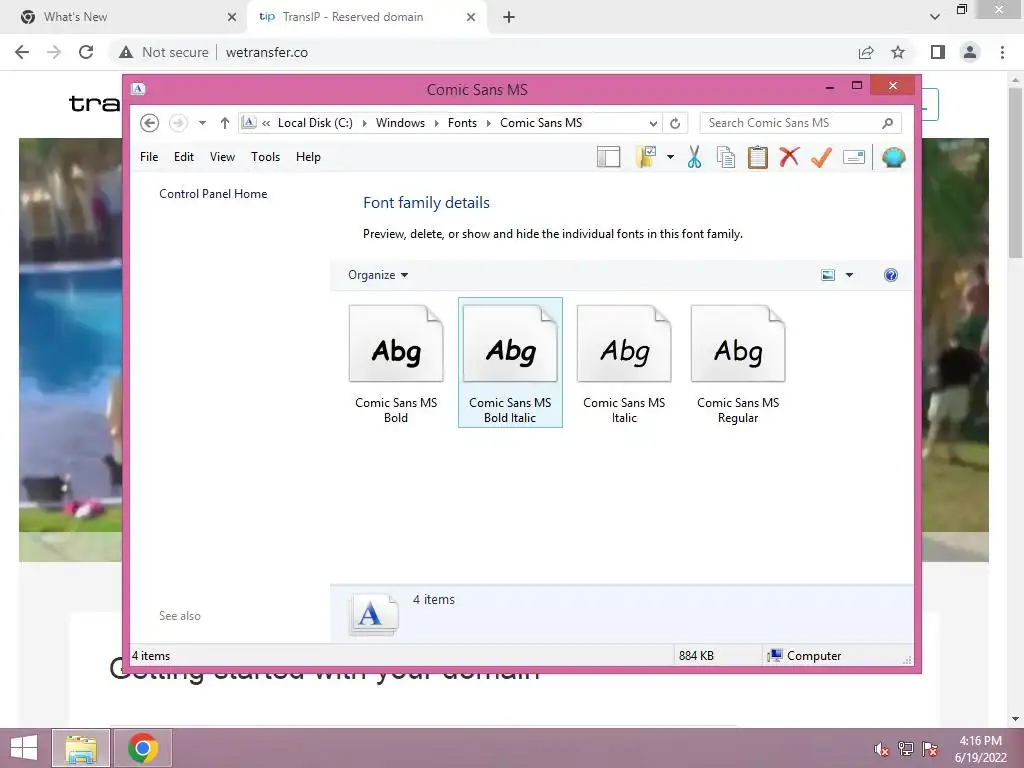Click the muted volume tray icon
This screenshot has height=768, width=1024.
coord(882,749)
